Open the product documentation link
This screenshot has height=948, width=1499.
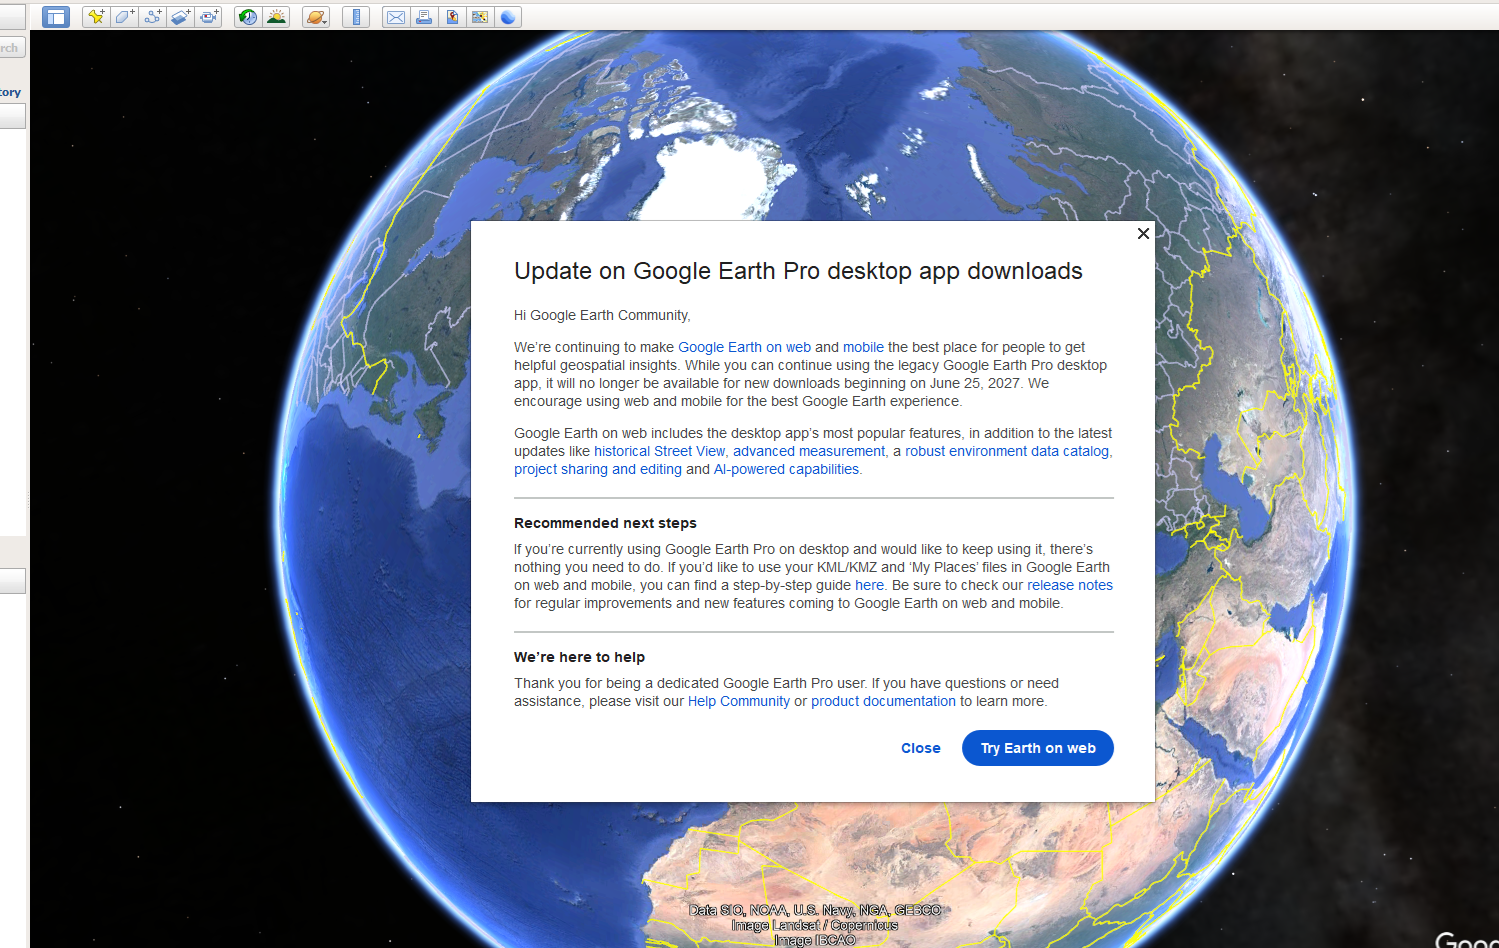883,701
